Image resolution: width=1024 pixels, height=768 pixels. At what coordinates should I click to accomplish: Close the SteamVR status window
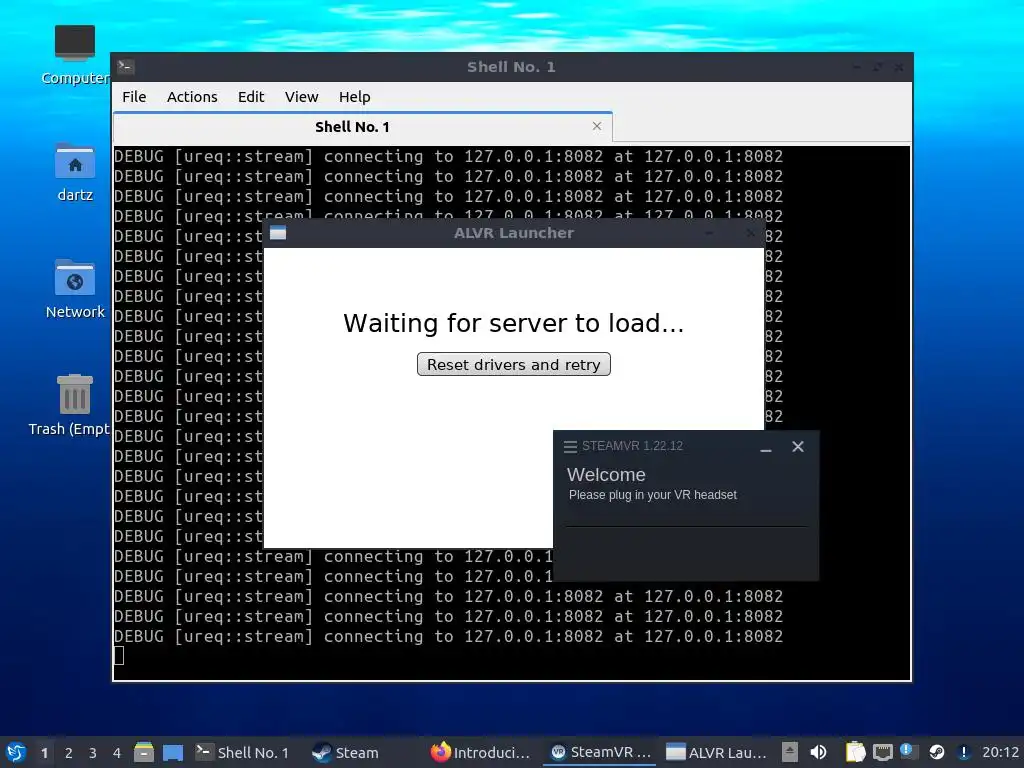coord(797,447)
